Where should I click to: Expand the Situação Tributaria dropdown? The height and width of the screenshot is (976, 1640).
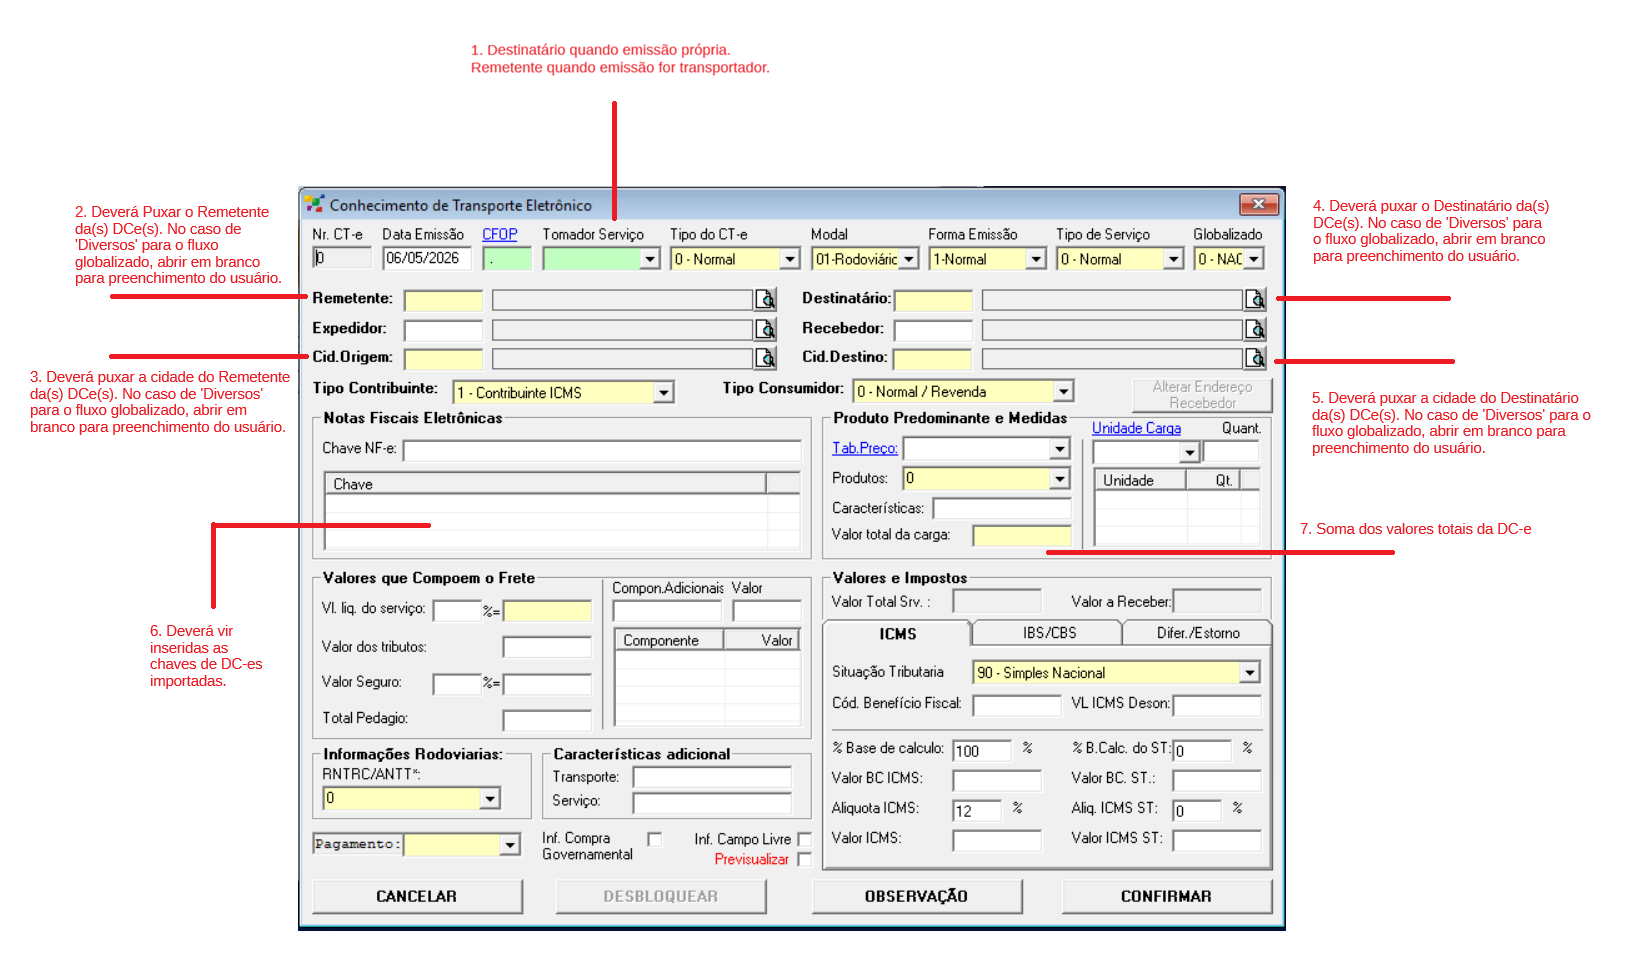1250,673
